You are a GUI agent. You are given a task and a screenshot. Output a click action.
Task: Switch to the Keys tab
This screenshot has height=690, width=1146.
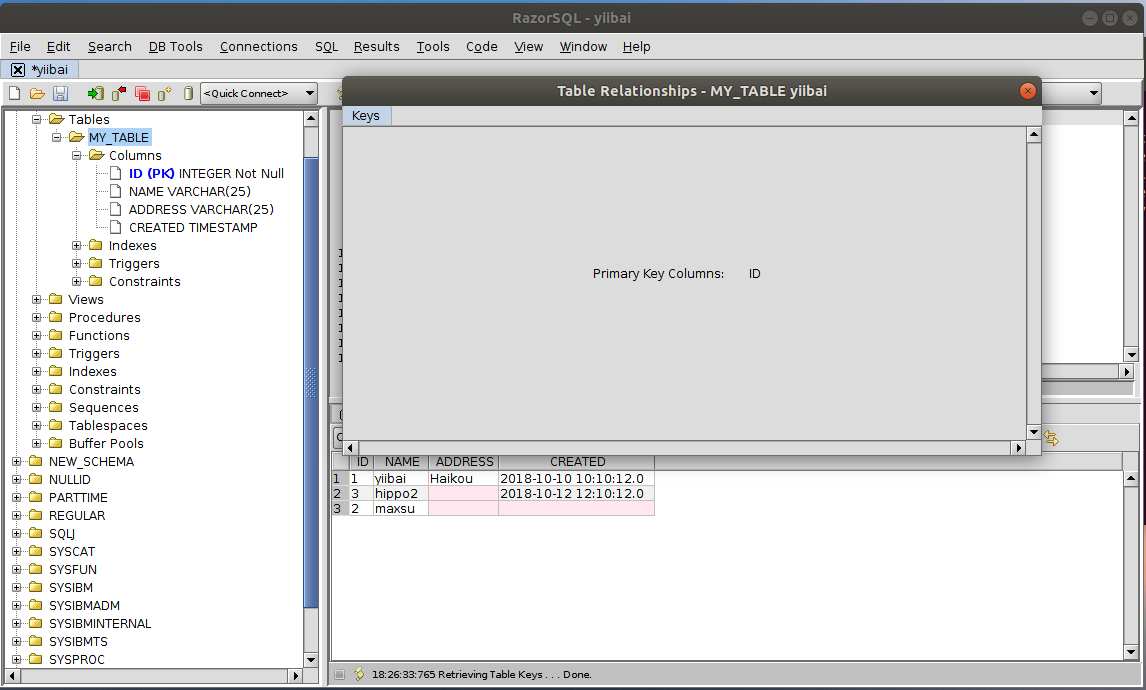[366, 116]
